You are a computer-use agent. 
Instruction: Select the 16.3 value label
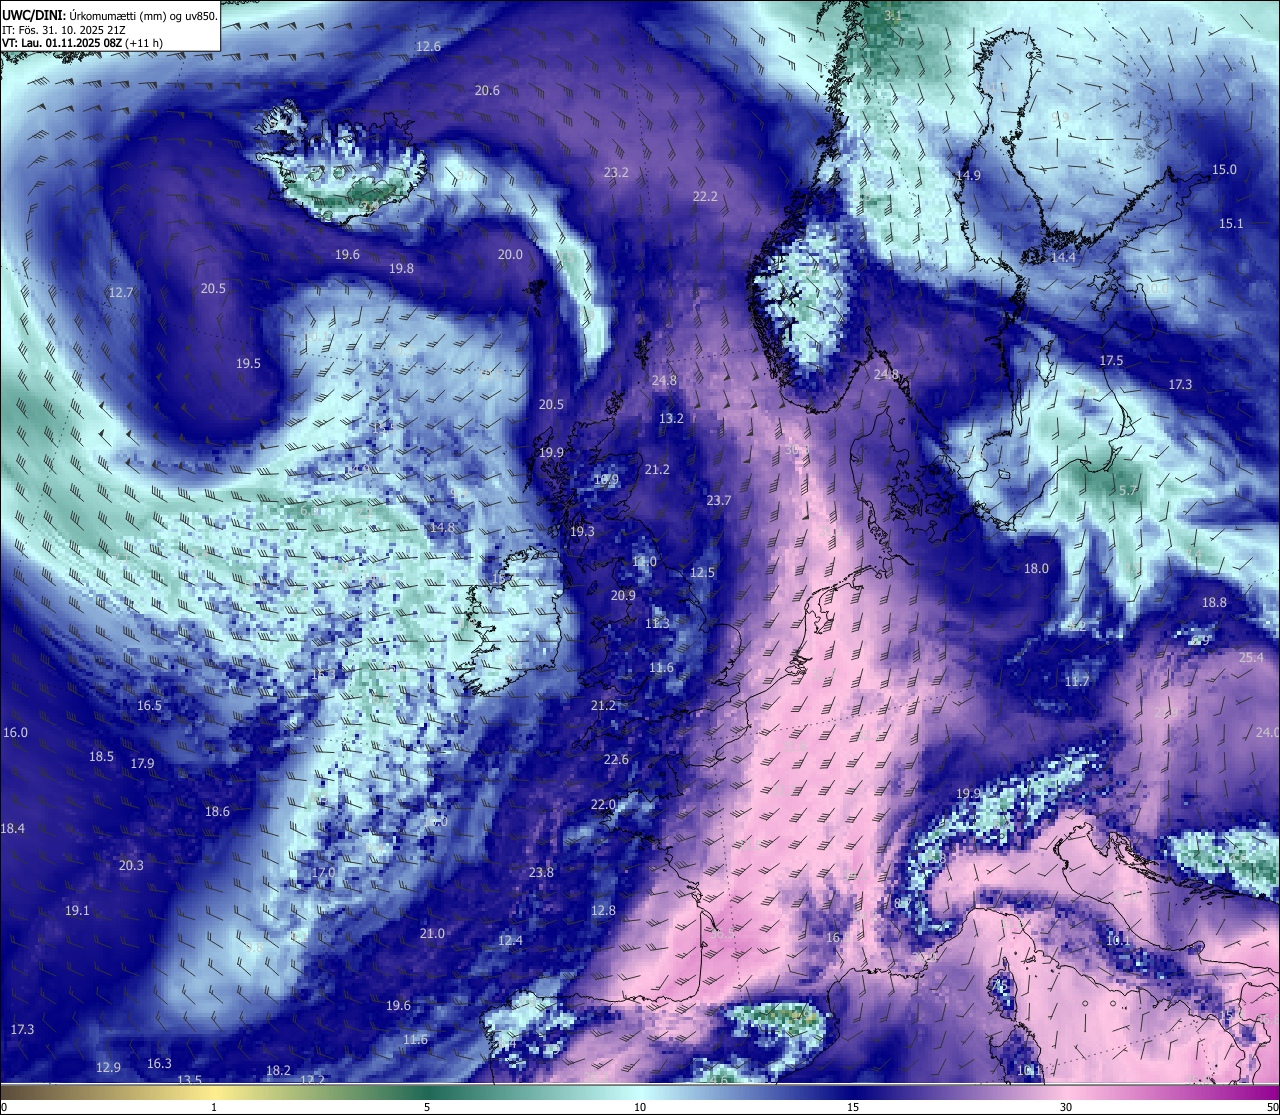click(159, 1064)
